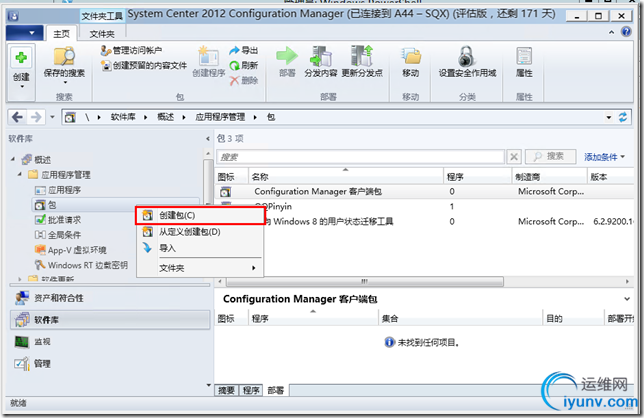Viewport: 644px width, 418px height.
Task: Go back with navigation arrow
Action: pyautogui.click(x=17, y=117)
